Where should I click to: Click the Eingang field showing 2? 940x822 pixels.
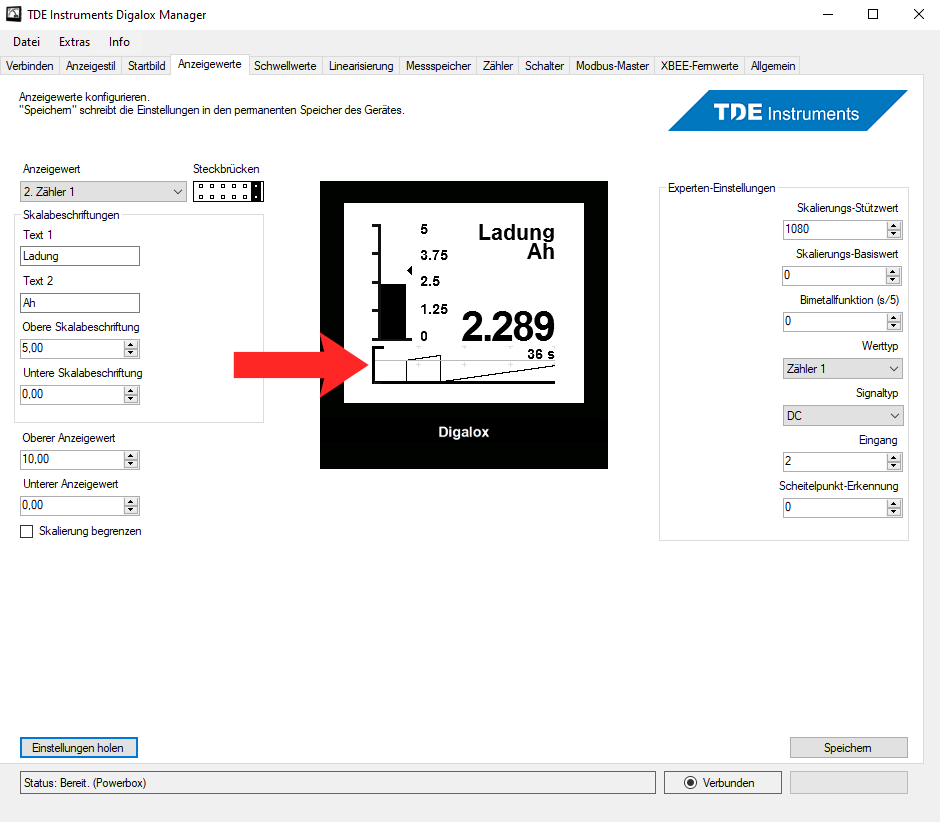click(x=834, y=461)
